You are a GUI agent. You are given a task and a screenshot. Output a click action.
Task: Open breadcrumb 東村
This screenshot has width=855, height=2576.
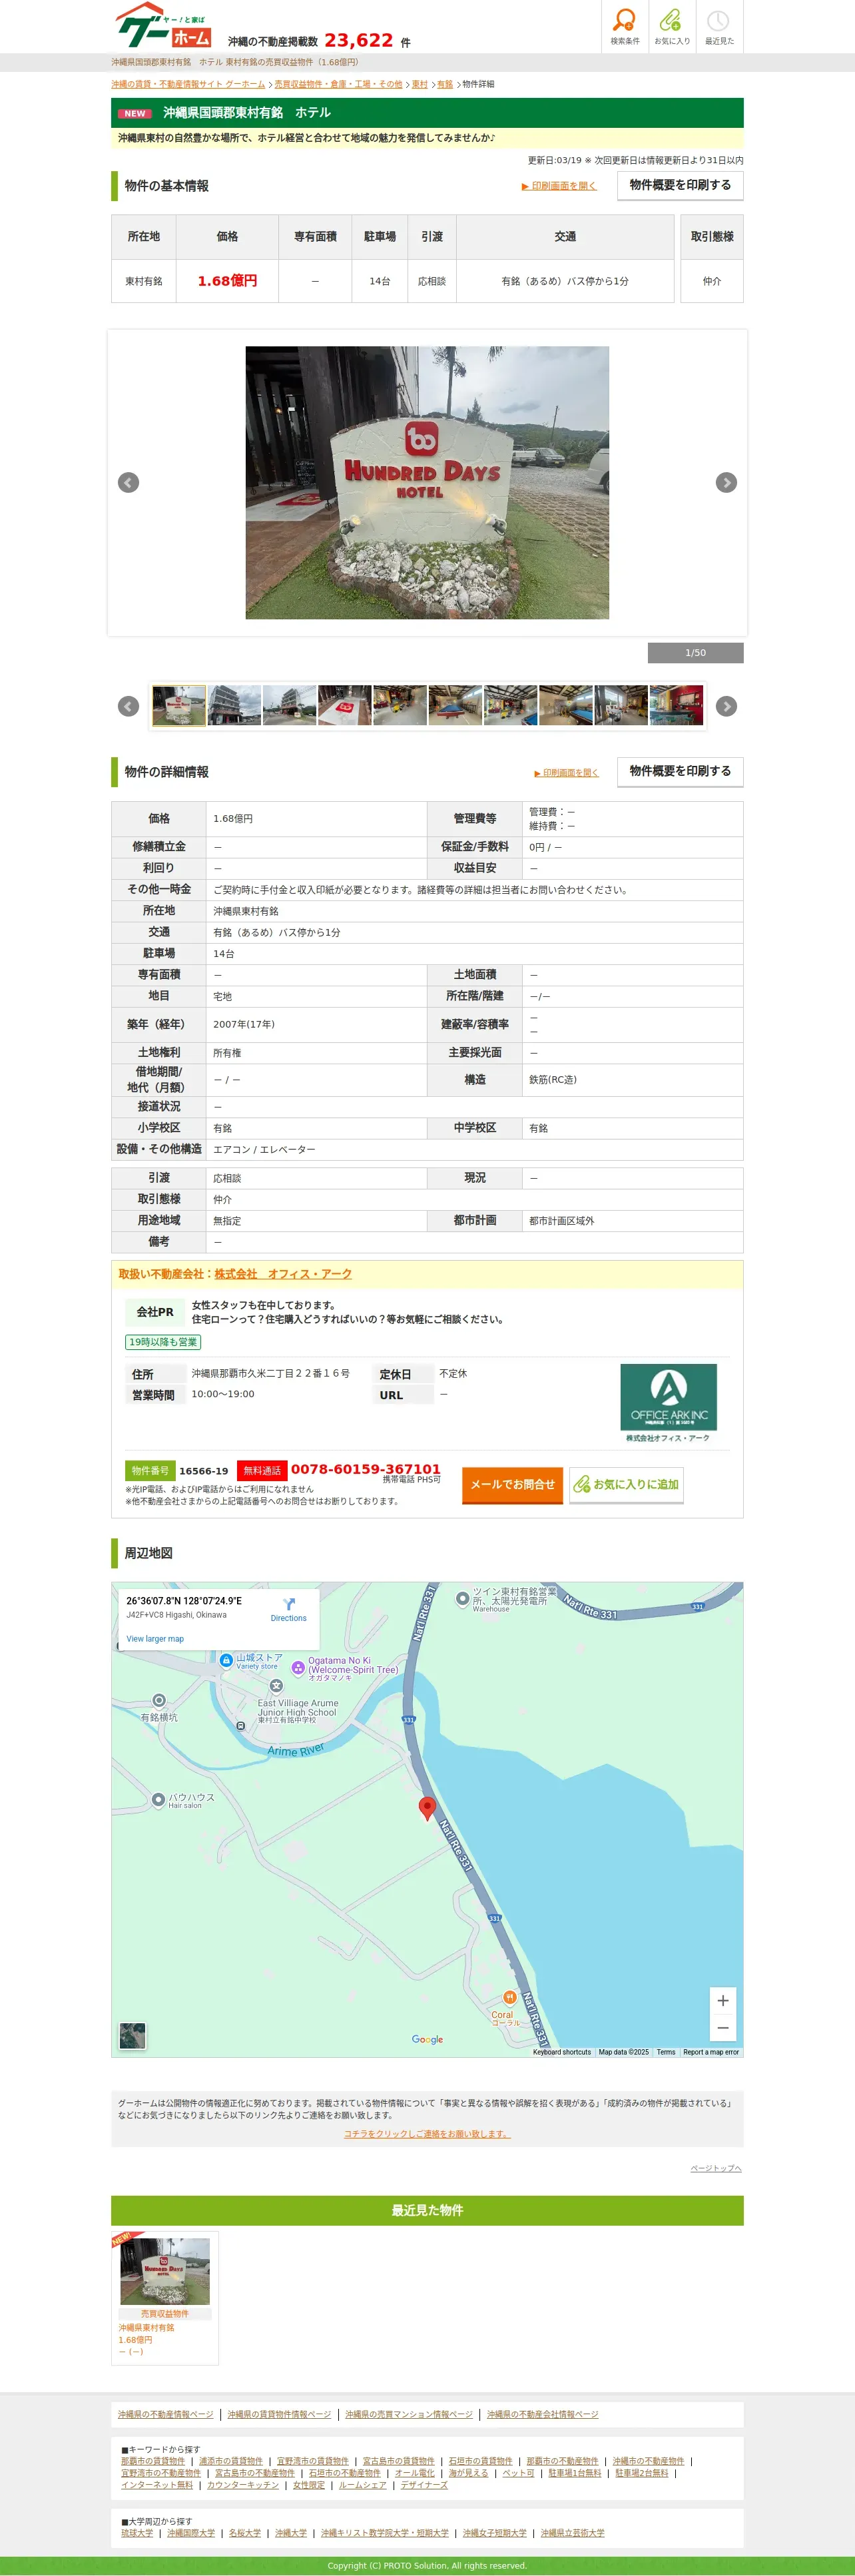click(420, 84)
